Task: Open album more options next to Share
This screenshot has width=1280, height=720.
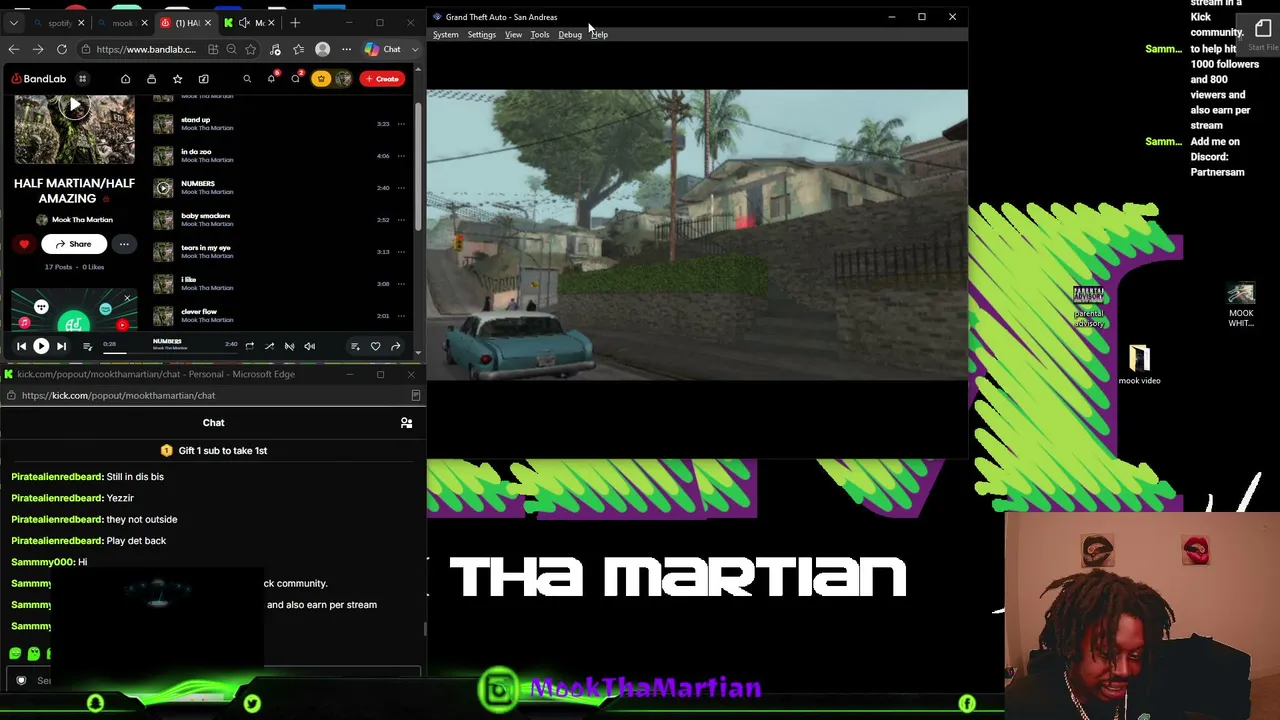Action: (x=124, y=244)
